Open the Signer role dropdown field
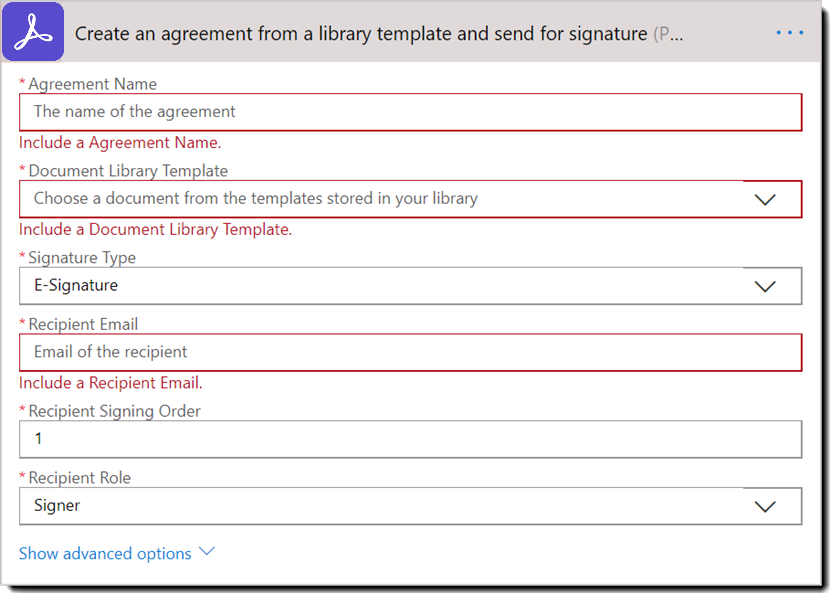The height and width of the screenshot is (593, 830). pyautogui.click(x=380, y=506)
